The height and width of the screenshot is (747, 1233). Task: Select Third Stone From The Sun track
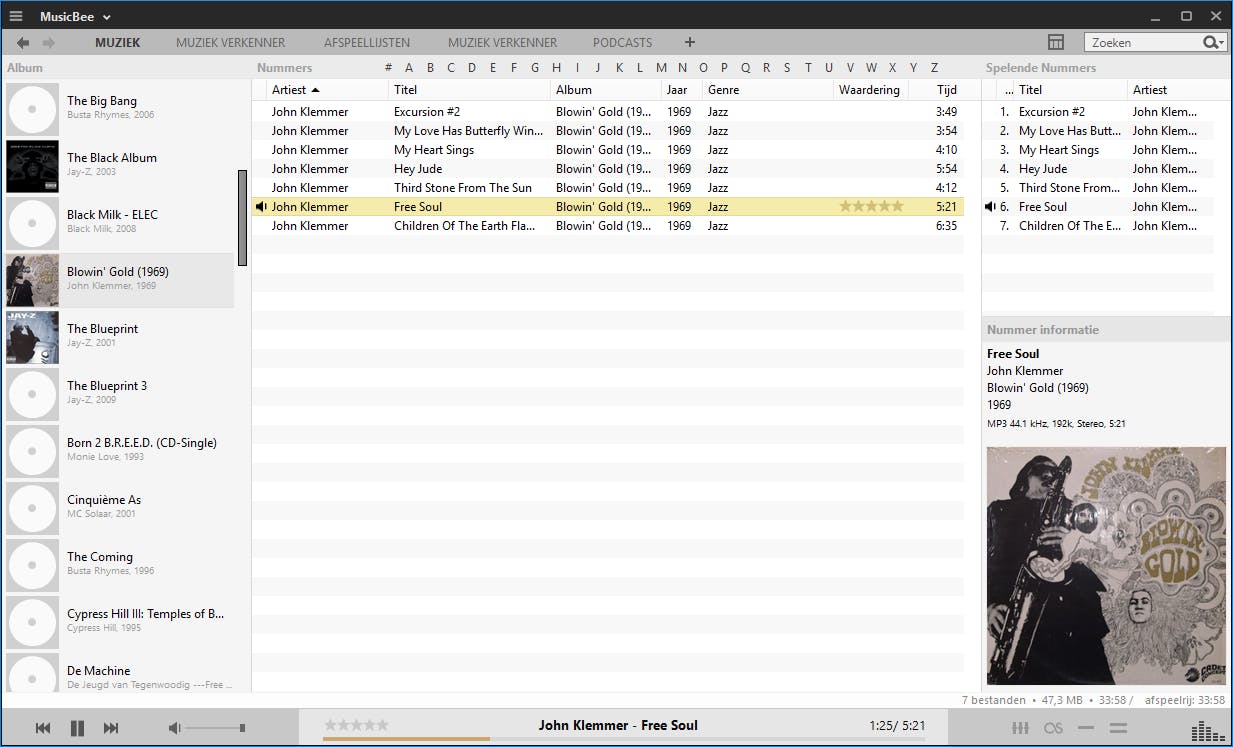608,188
